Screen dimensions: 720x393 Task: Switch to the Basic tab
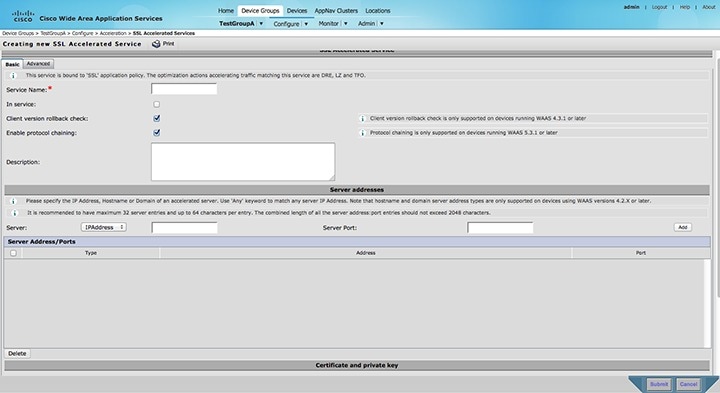coord(12,64)
